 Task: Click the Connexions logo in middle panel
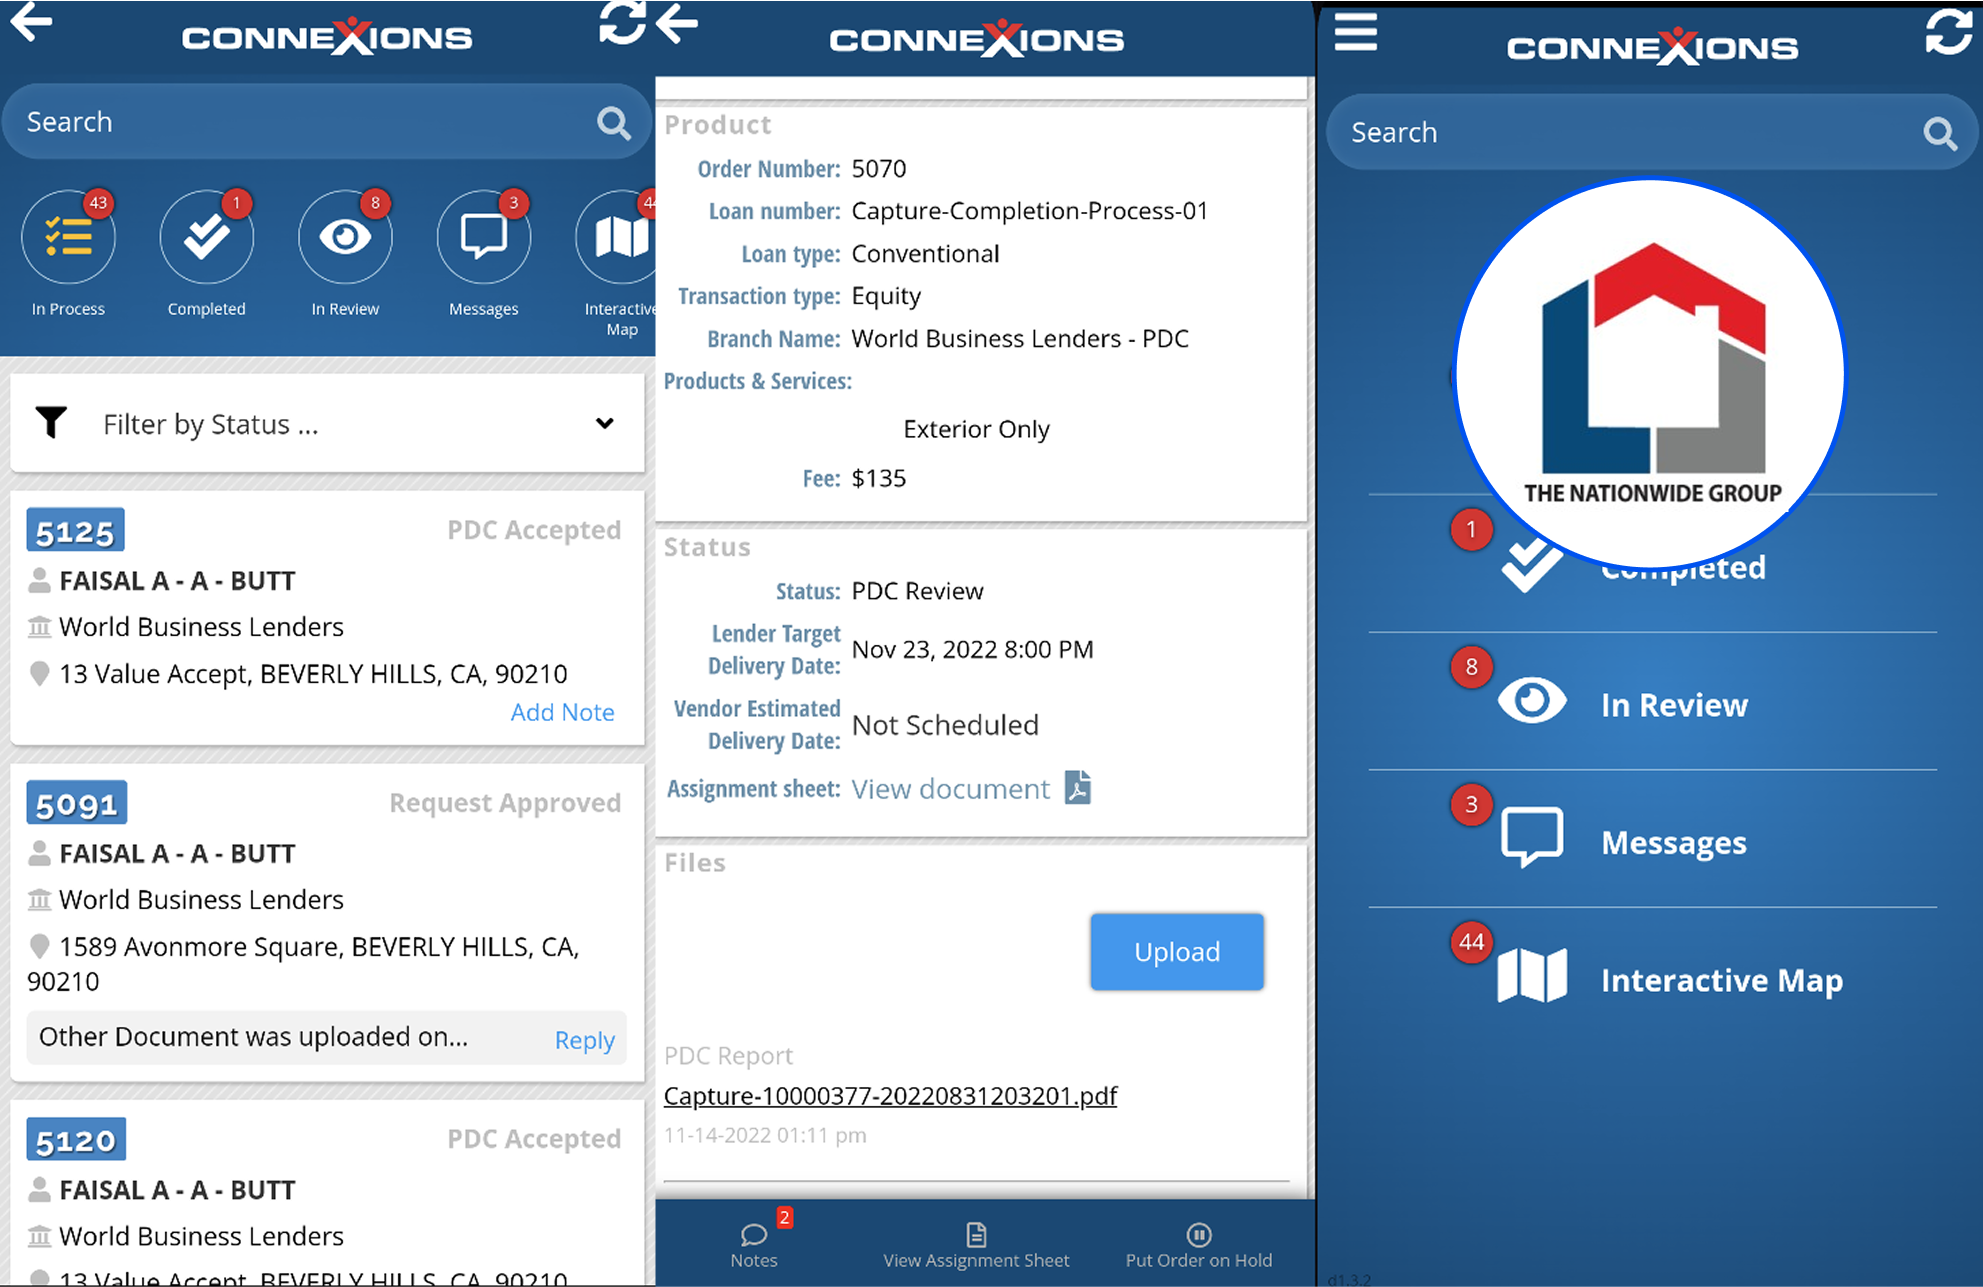(x=976, y=39)
